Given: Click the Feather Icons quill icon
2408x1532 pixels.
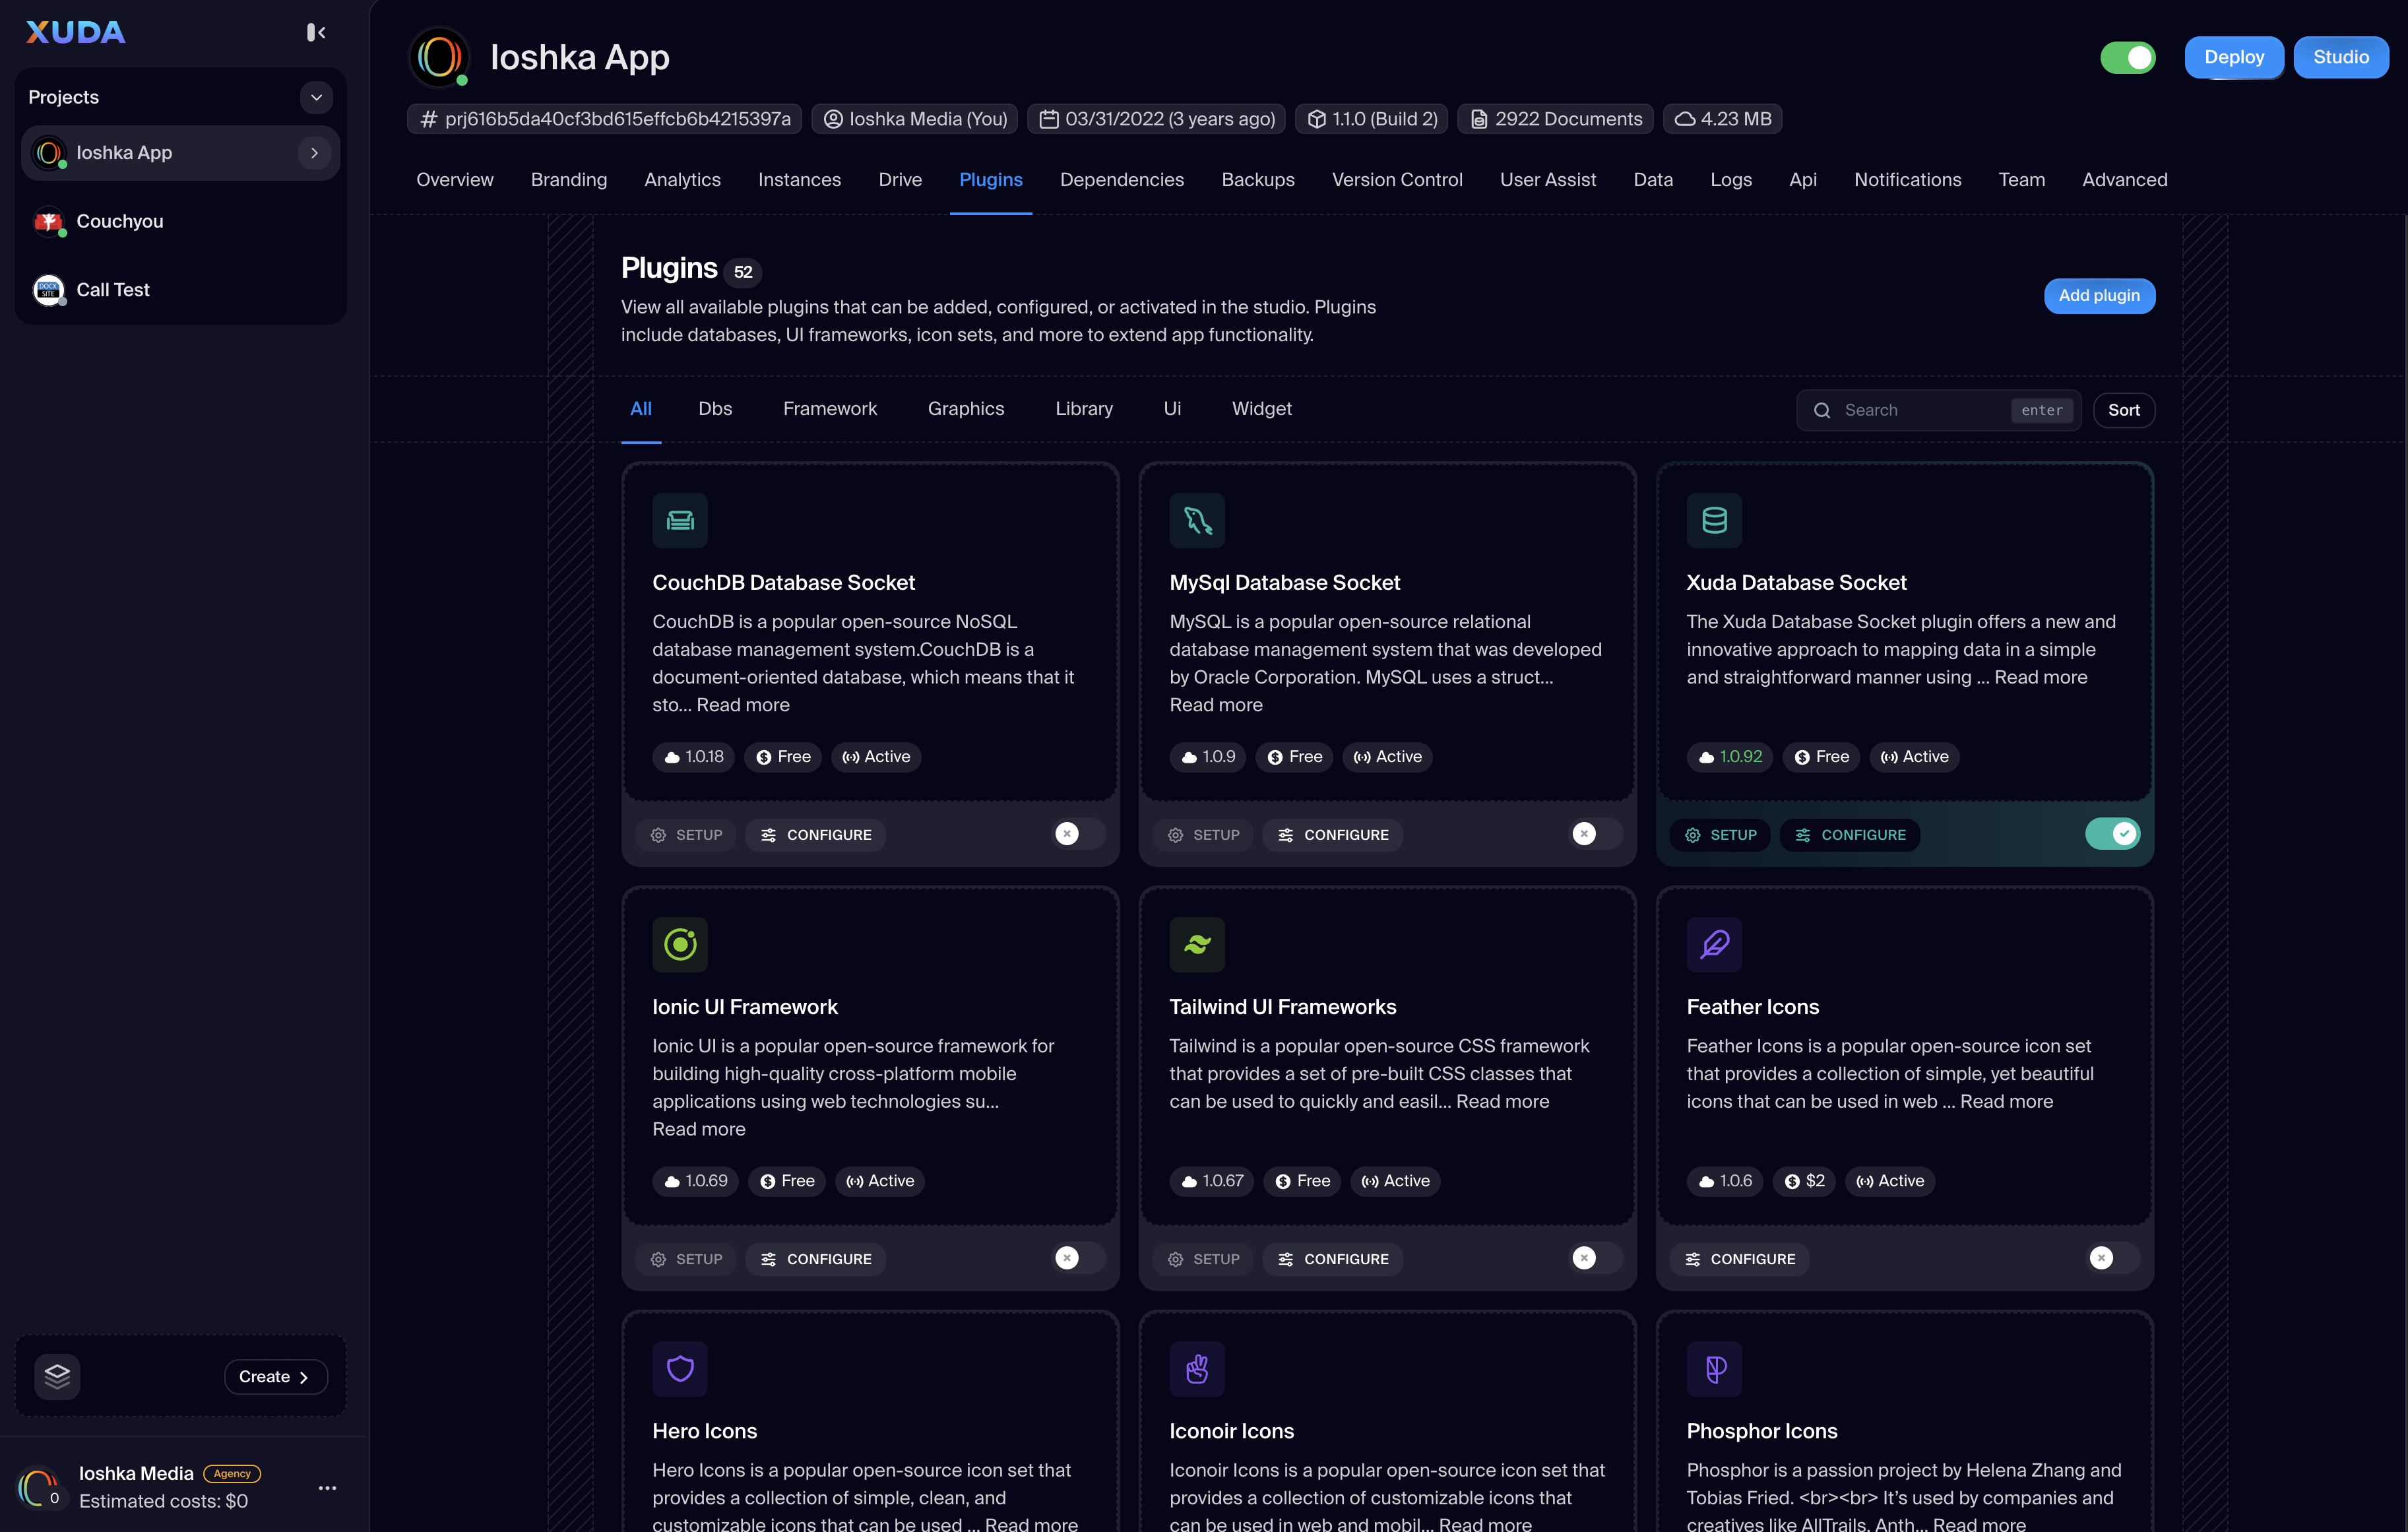Looking at the screenshot, I should click(1714, 944).
